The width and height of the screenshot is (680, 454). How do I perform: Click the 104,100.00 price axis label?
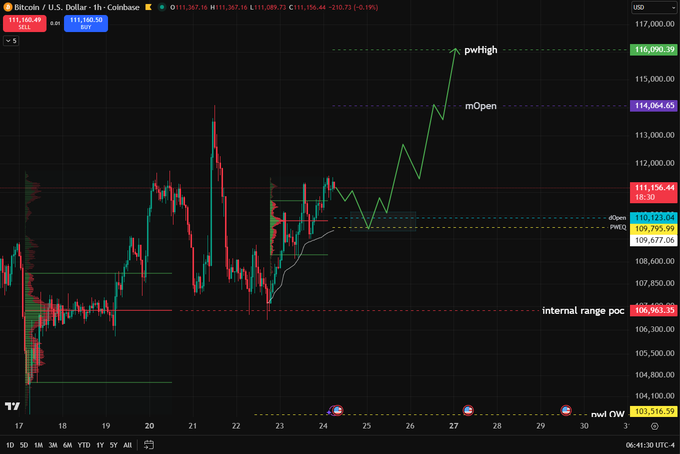click(655, 395)
